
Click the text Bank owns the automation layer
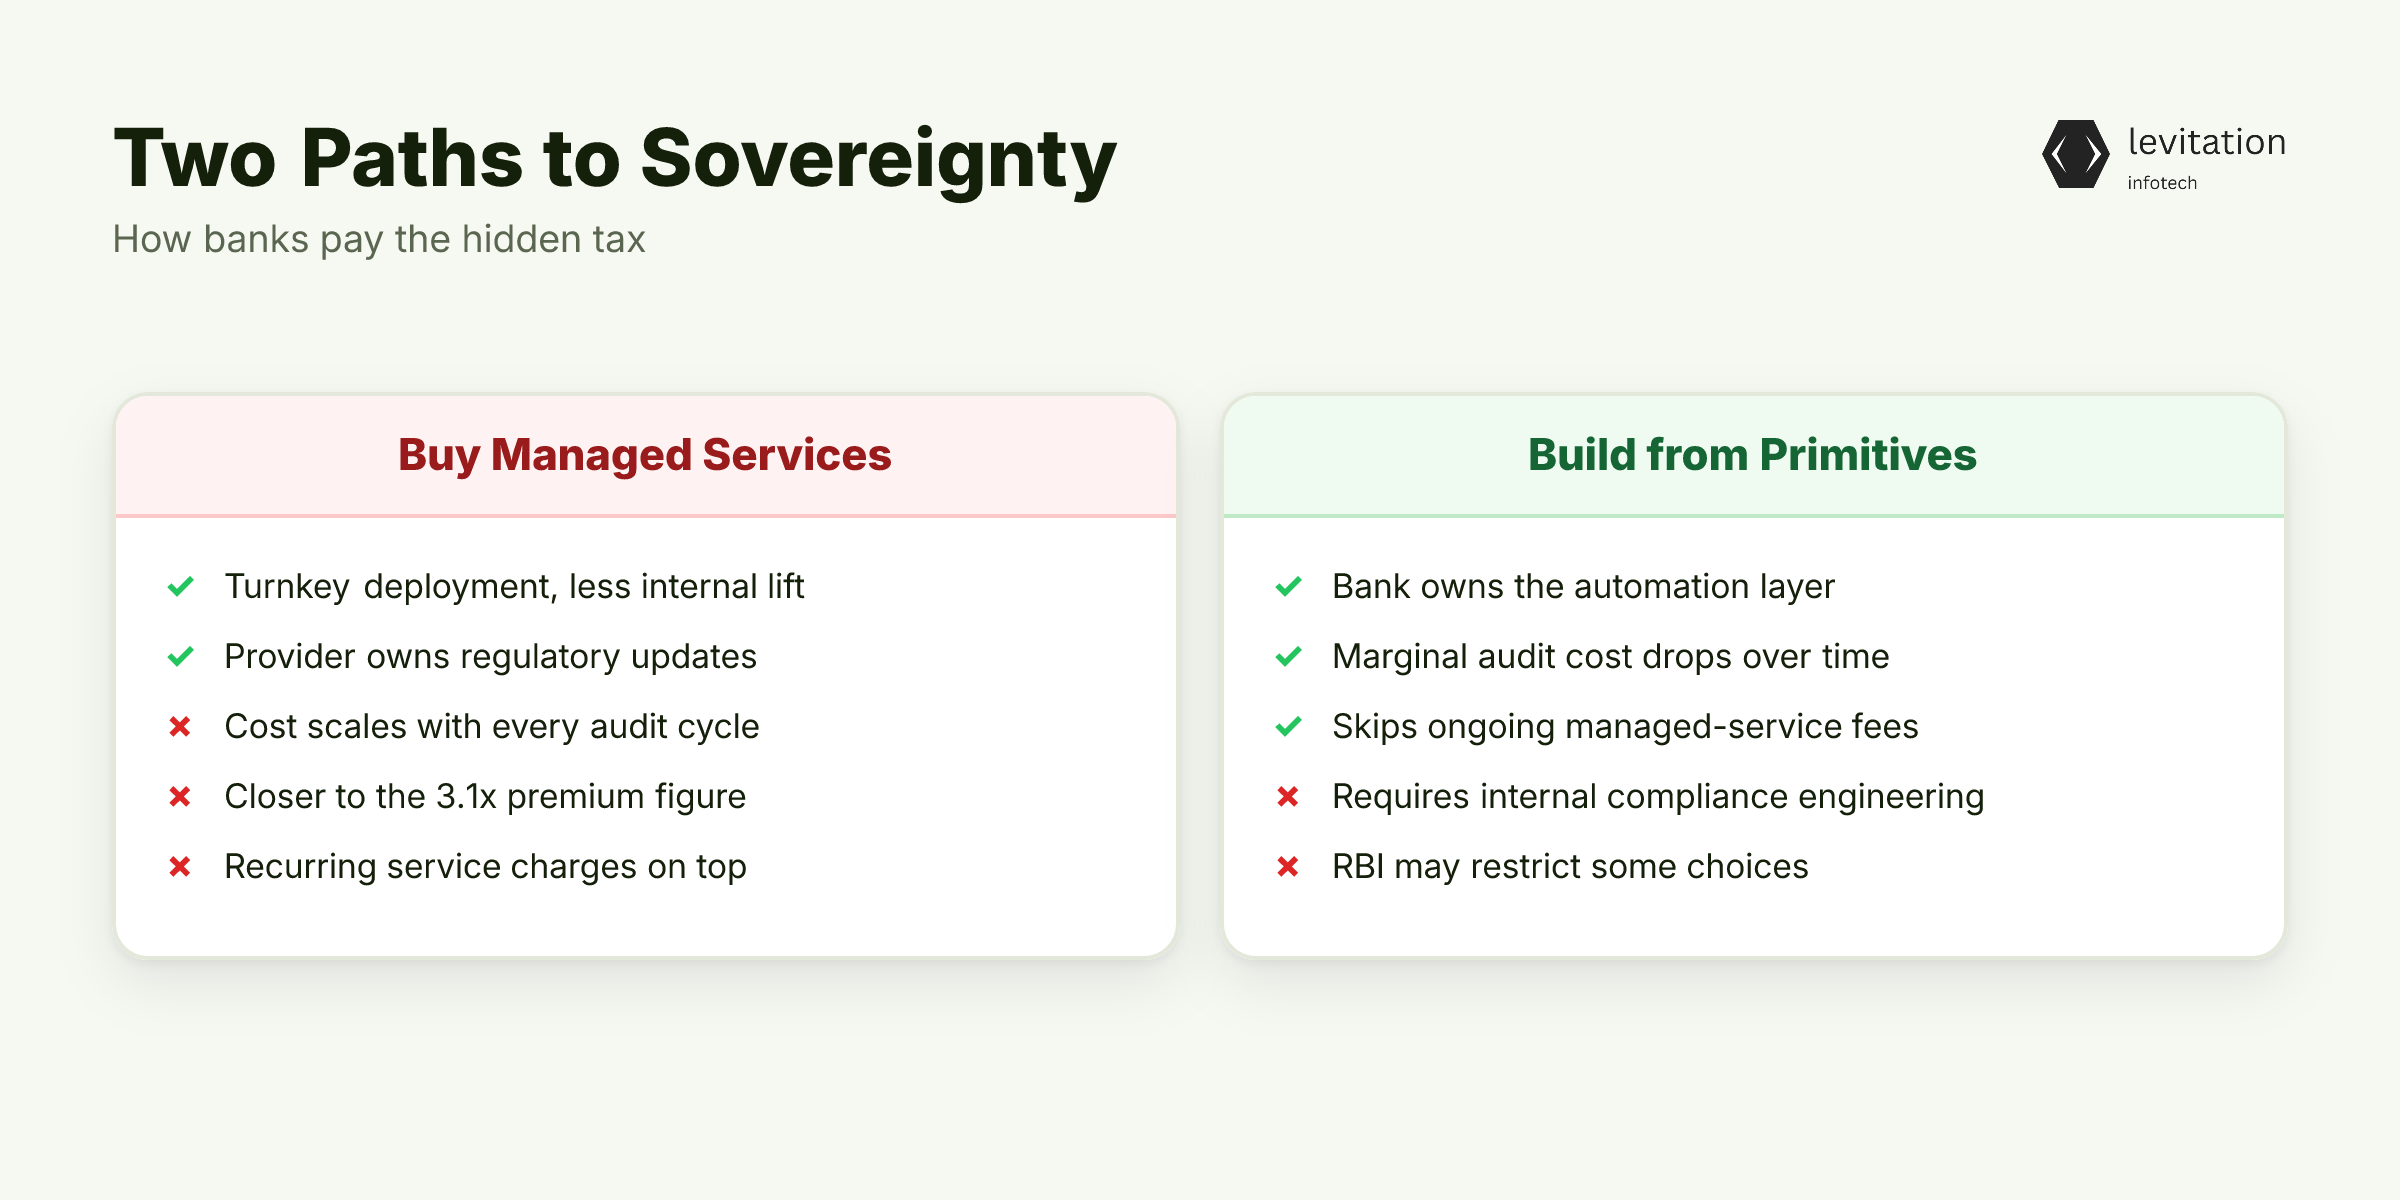pyautogui.click(x=1583, y=587)
